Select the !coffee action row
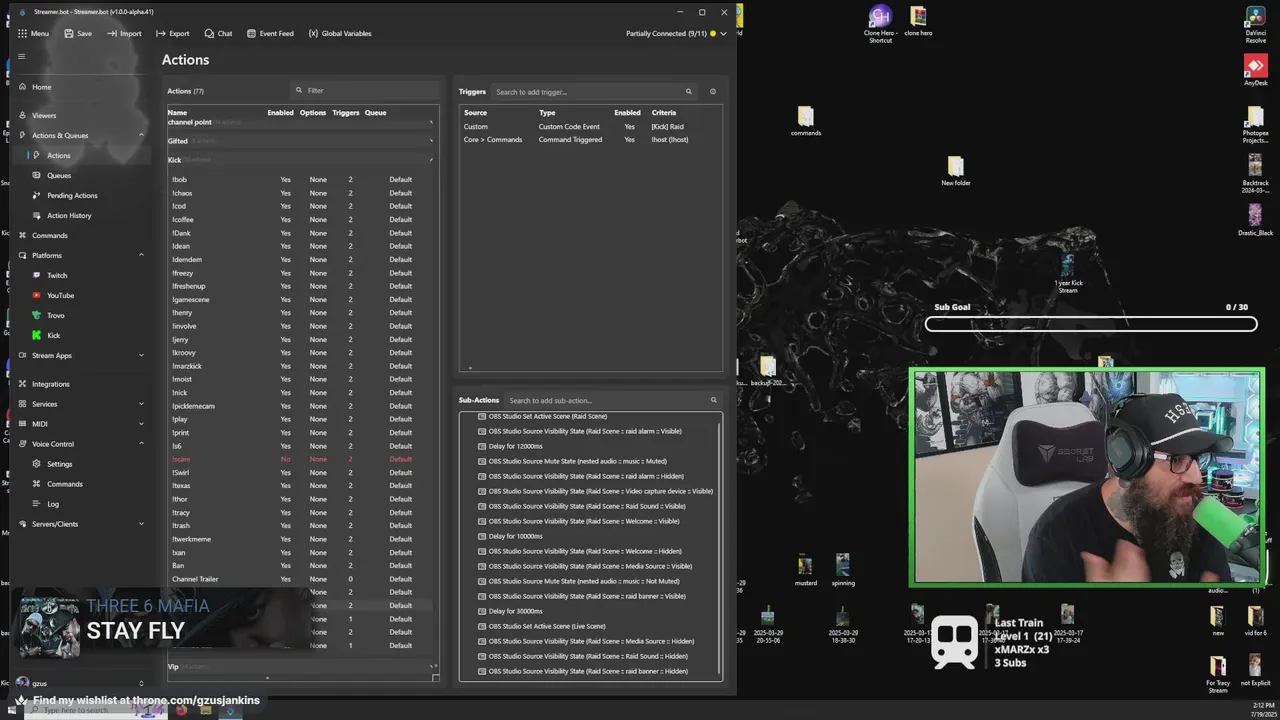The width and height of the screenshot is (1280, 720). [300, 220]
